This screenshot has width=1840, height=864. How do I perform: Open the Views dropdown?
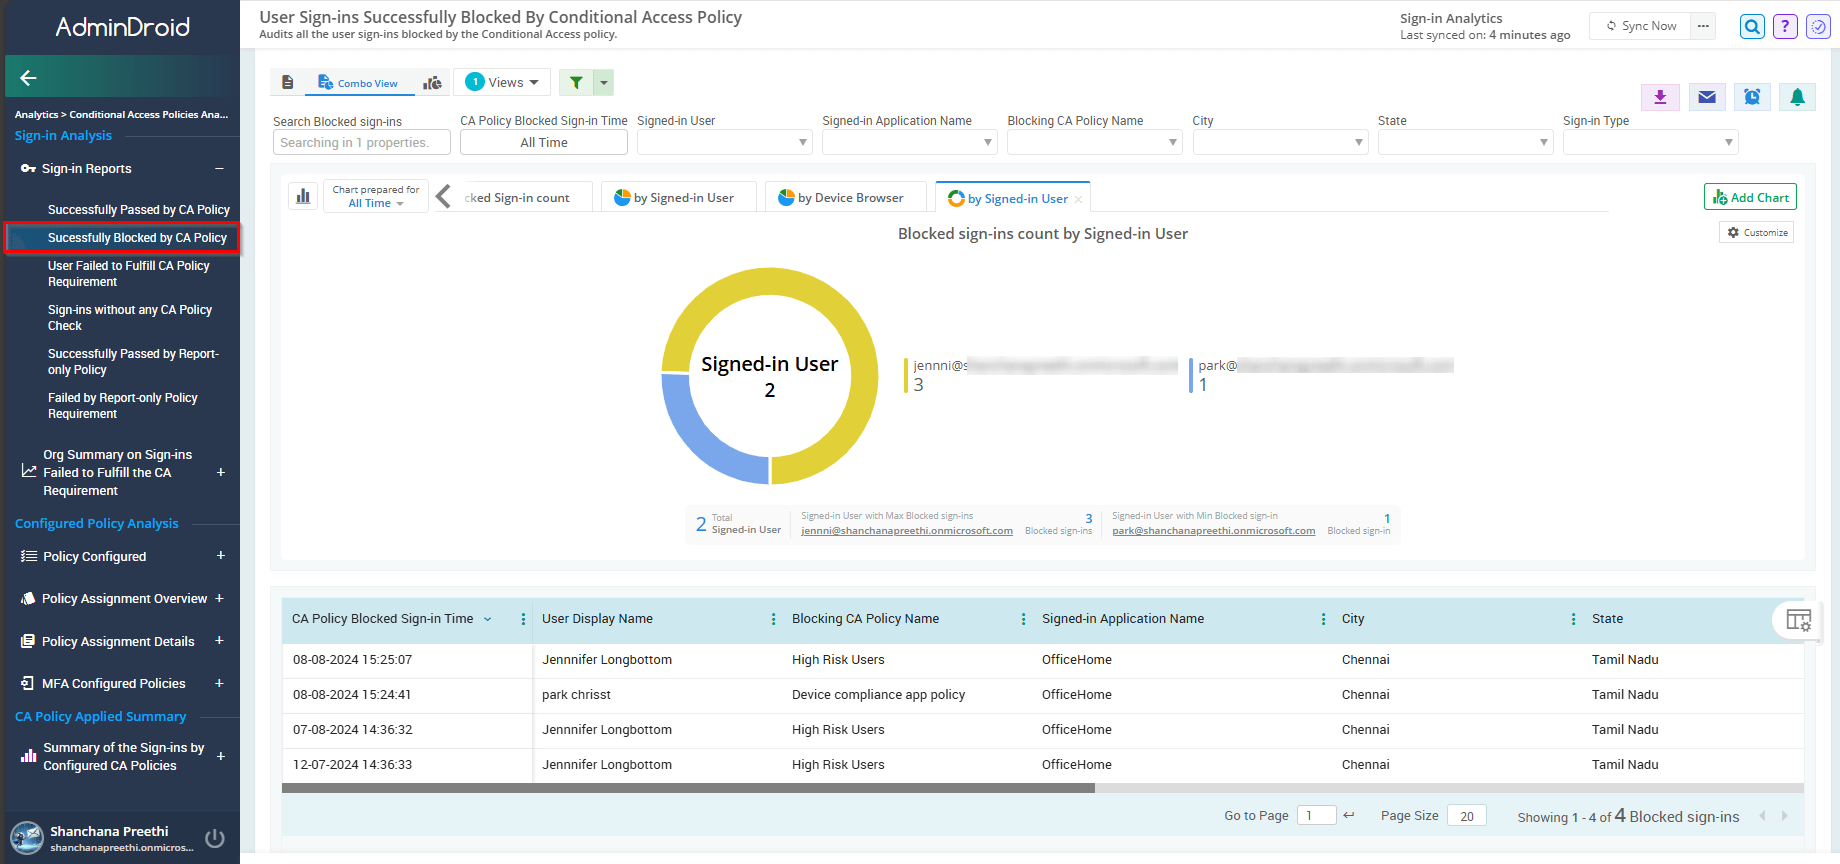click(503, 83)
